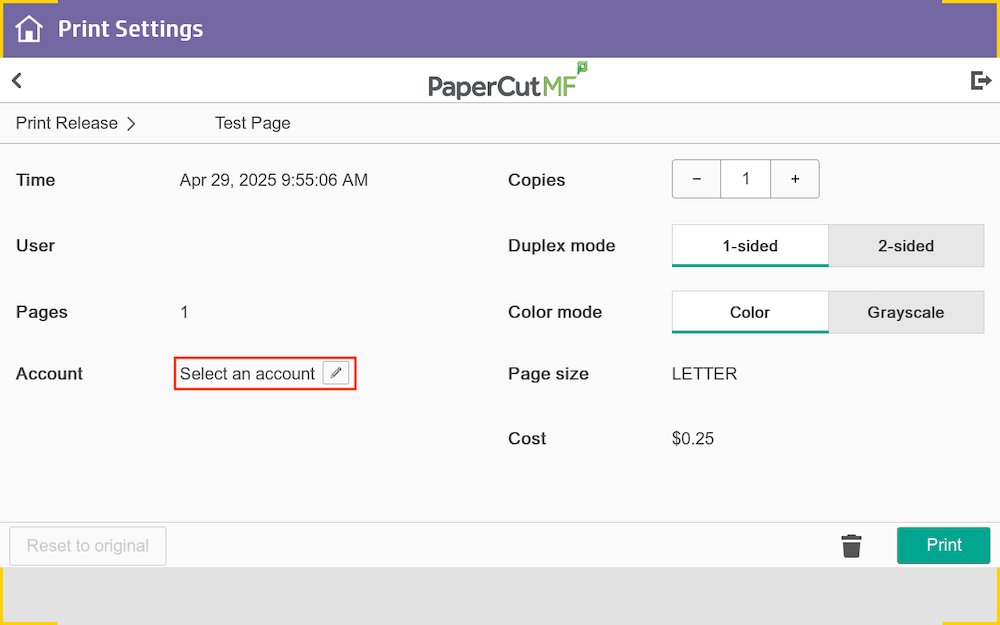
Task: Choose Color print mode
Action: [750, 312]
